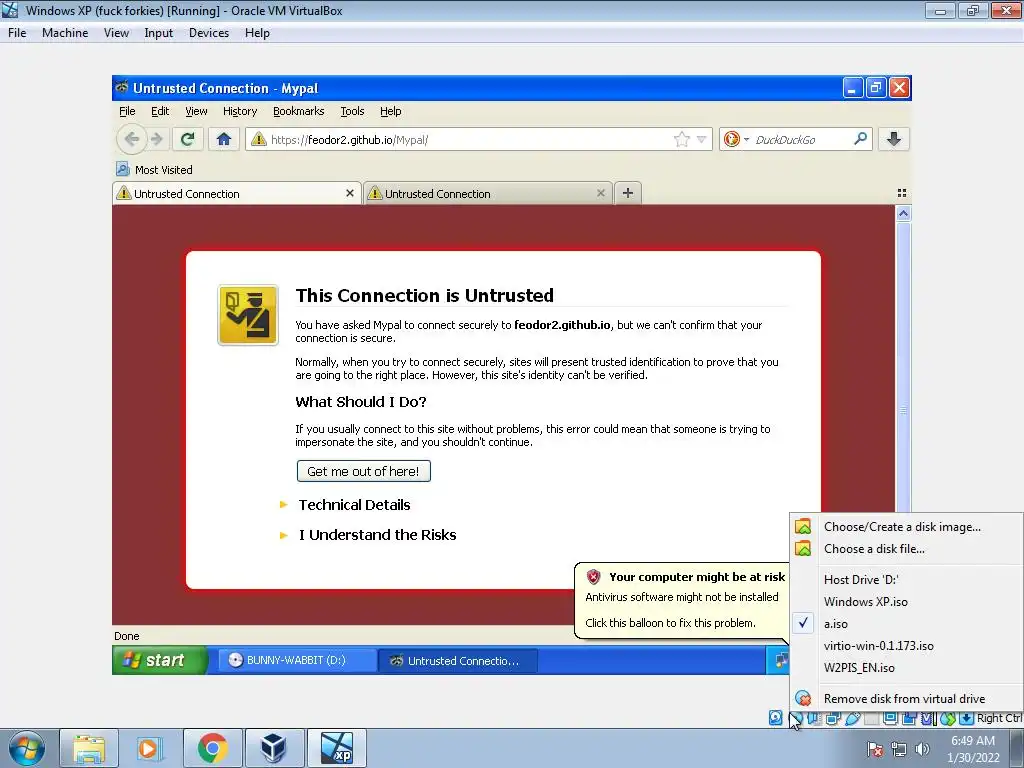
Task: Click the vertical scrollbar thumb in Mypal
Action: (903, 367)
